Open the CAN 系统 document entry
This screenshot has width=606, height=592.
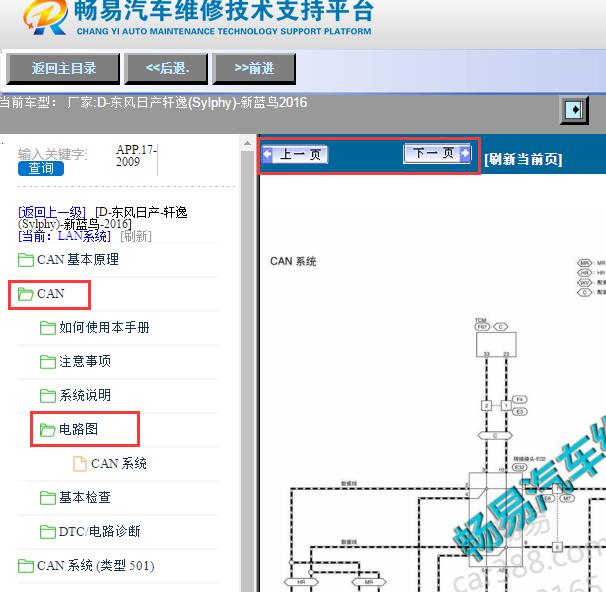[x=119, y=463]
